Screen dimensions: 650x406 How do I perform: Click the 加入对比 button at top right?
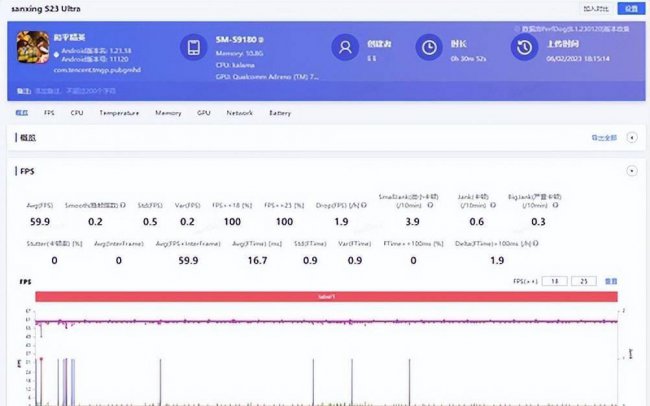(x=596, y=8)
